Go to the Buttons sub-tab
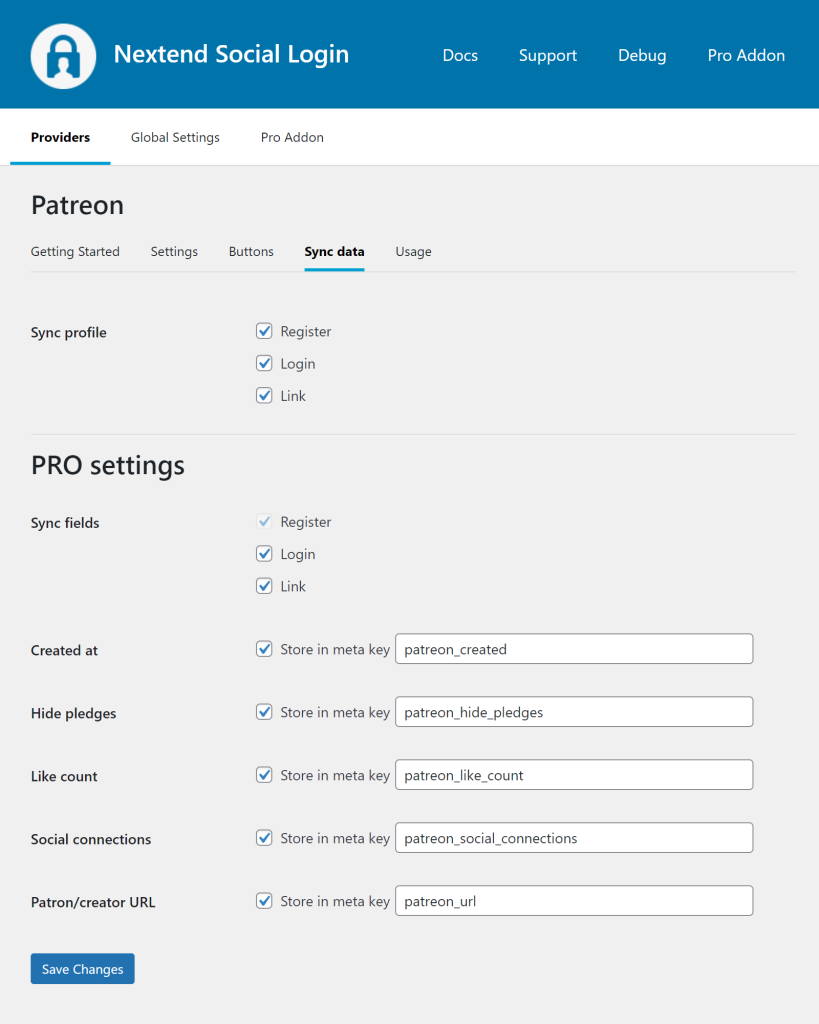This screenshot has width=819, height=1024. [x=251, y=252]
